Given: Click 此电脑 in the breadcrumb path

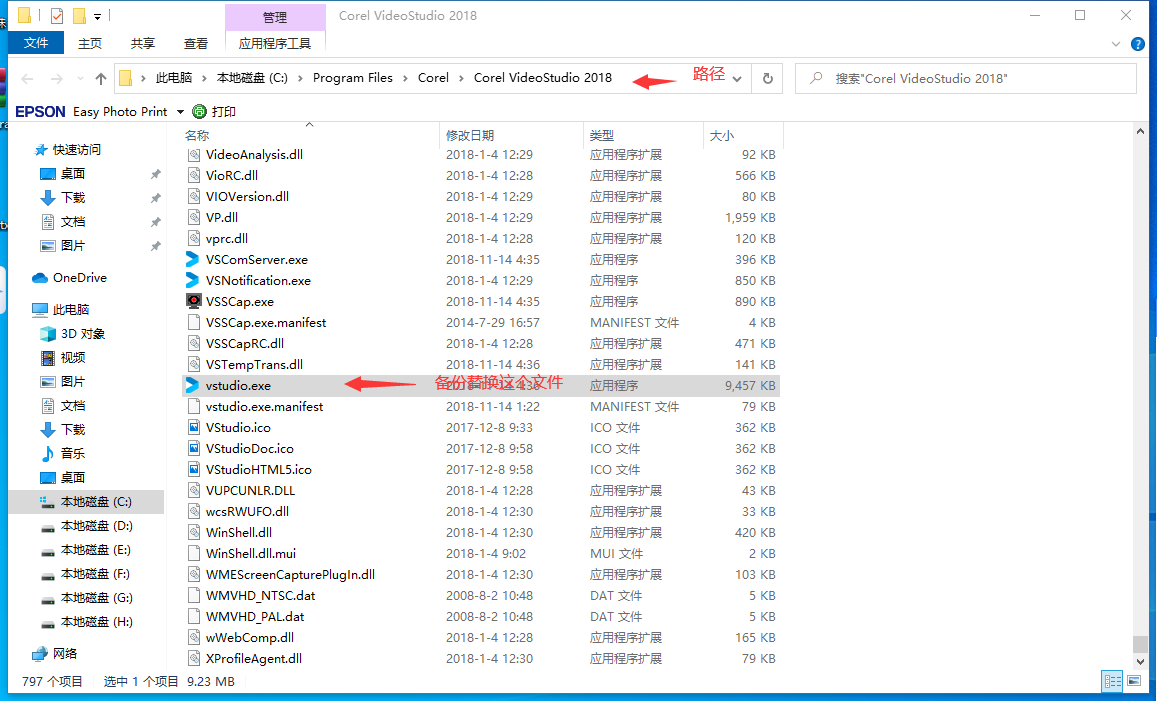Looking at the screenshot, I should (x=174, y=78).
